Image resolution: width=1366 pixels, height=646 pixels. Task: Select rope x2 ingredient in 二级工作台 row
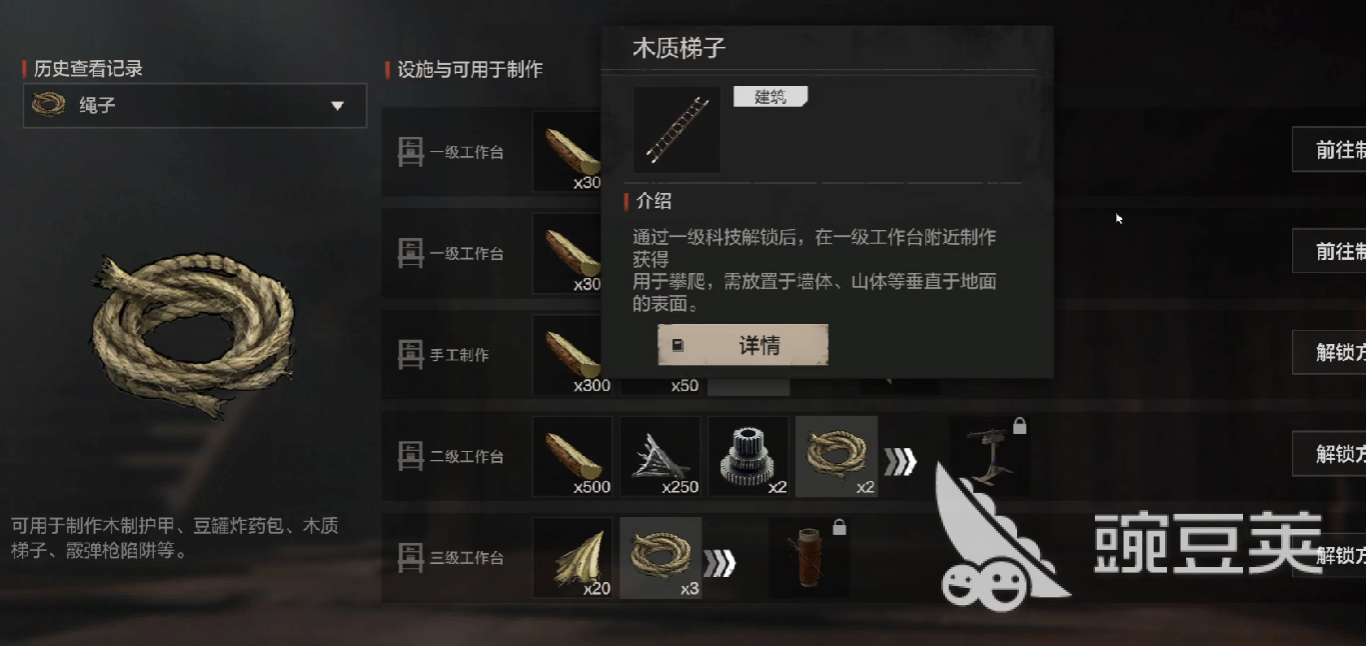tap(836, 456)
